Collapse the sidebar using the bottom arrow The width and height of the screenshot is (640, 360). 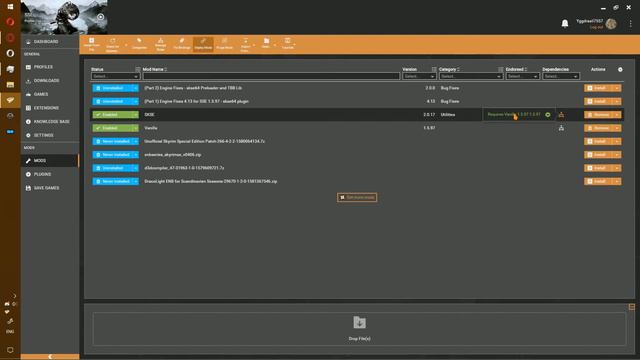click(50, 357)
